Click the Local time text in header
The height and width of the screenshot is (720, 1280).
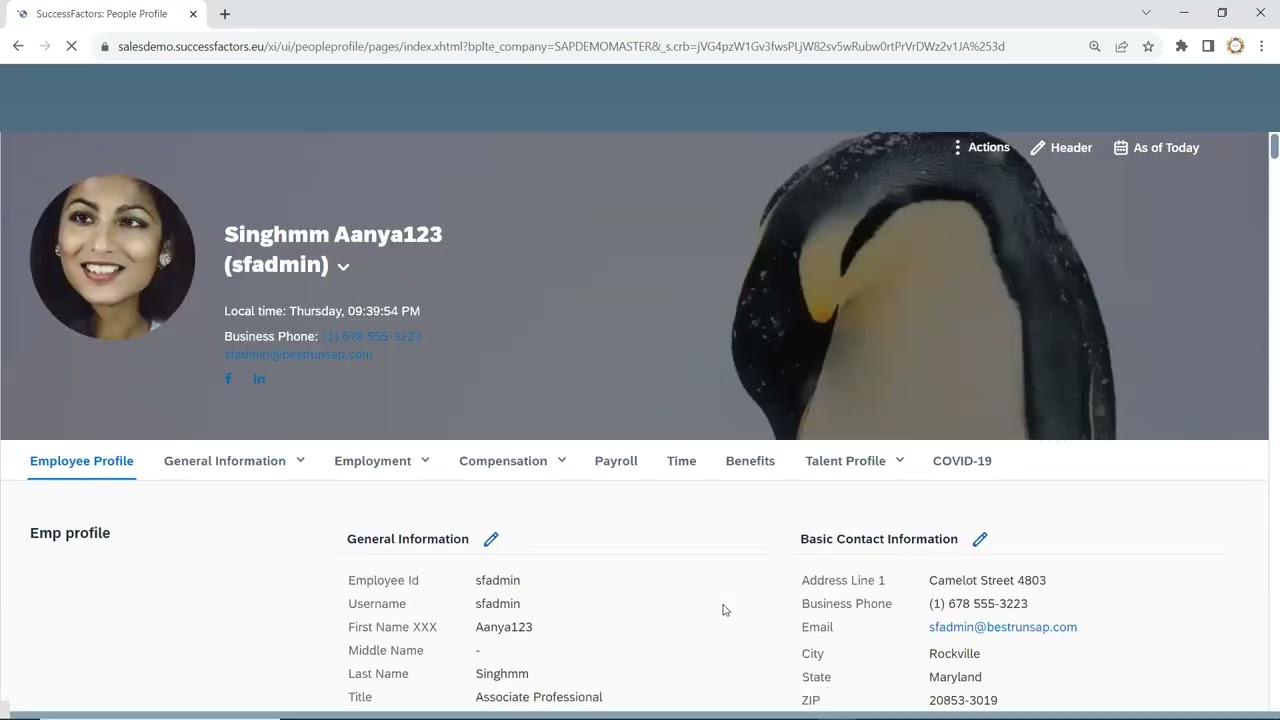coord(322,311)
